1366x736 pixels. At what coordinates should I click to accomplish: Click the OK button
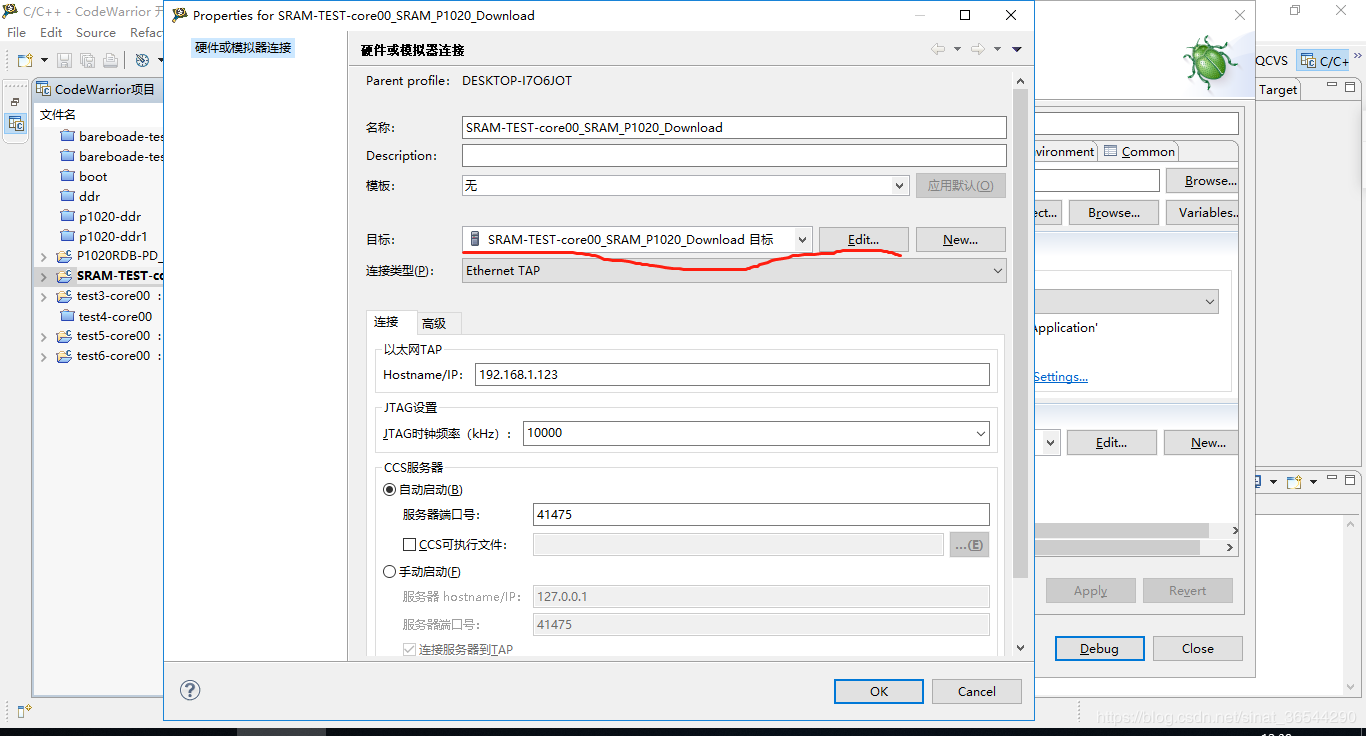(x=878, y=691)
